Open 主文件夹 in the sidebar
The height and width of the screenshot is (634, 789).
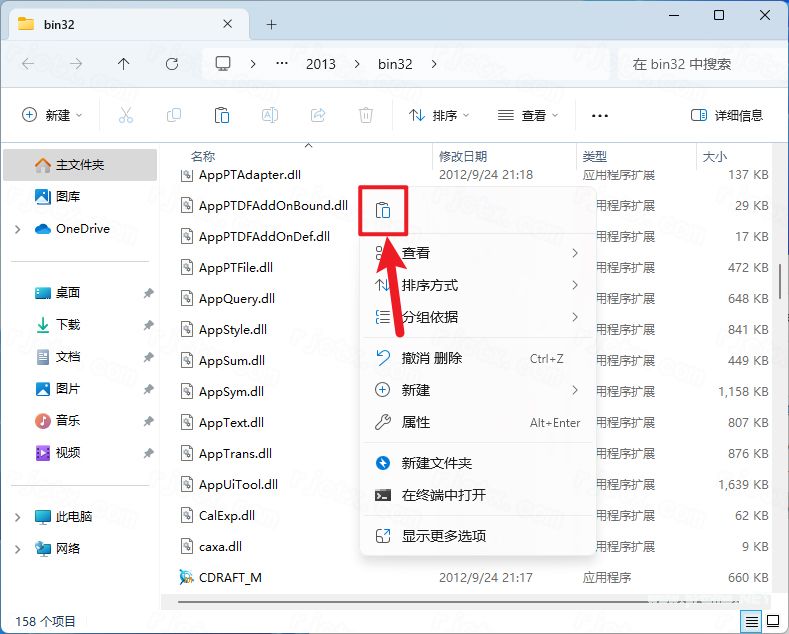(x=80, y=165)
